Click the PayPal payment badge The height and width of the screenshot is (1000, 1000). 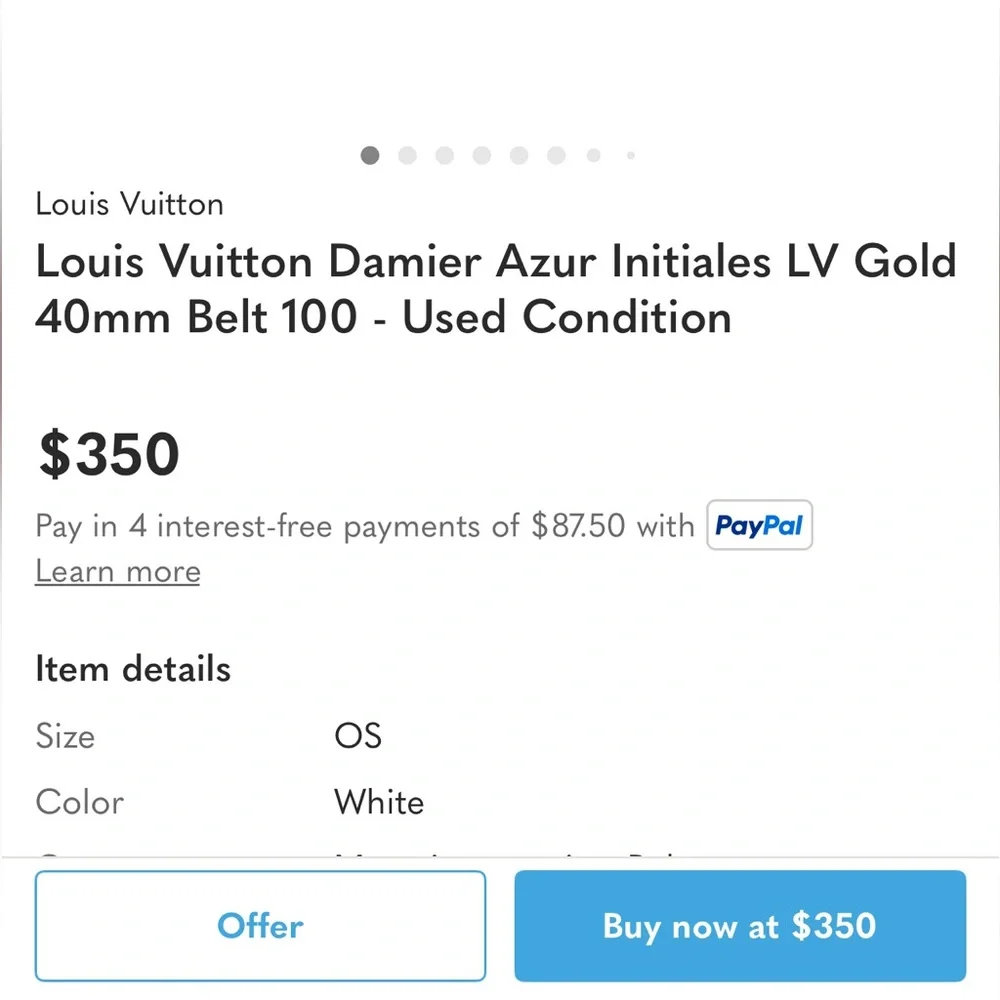point(759,525)
